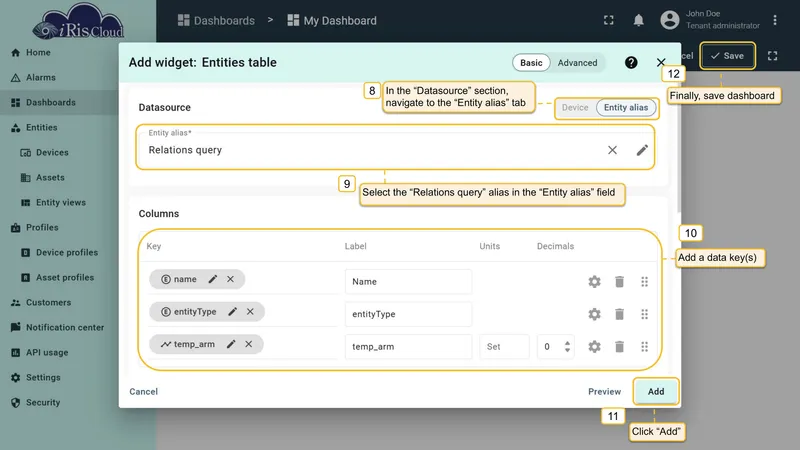Edit the name data key
Image resolution: width=800 pixels, height=450 pixels.
click(x=213, y=279)
